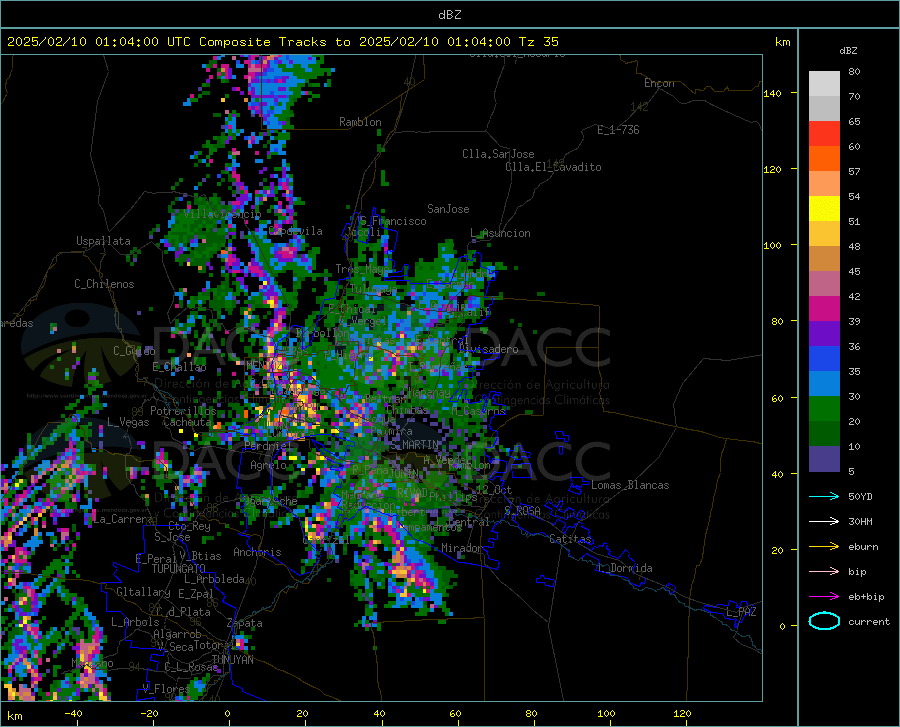Select the magenta 39 dBZ color swatch
Image resolution: width=900 pixels, height=727 pixels.
click(824, 309)
